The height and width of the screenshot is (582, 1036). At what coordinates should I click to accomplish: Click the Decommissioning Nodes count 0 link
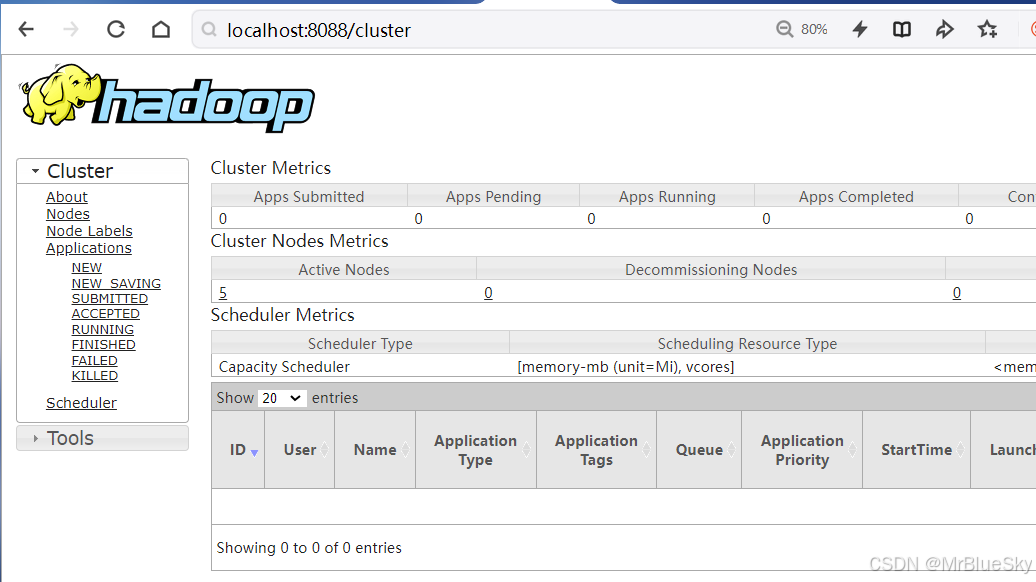tap(488, 293)
